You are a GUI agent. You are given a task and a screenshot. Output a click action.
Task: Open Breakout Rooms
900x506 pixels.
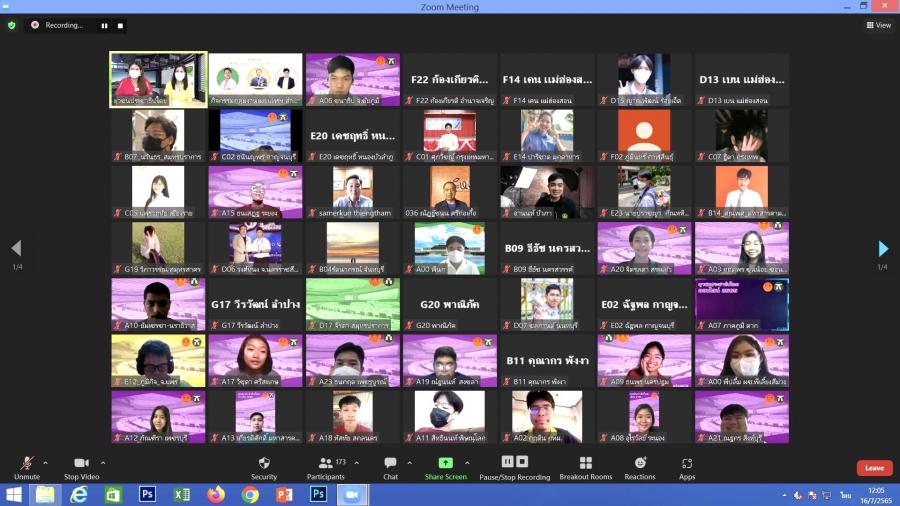point(586,466)
